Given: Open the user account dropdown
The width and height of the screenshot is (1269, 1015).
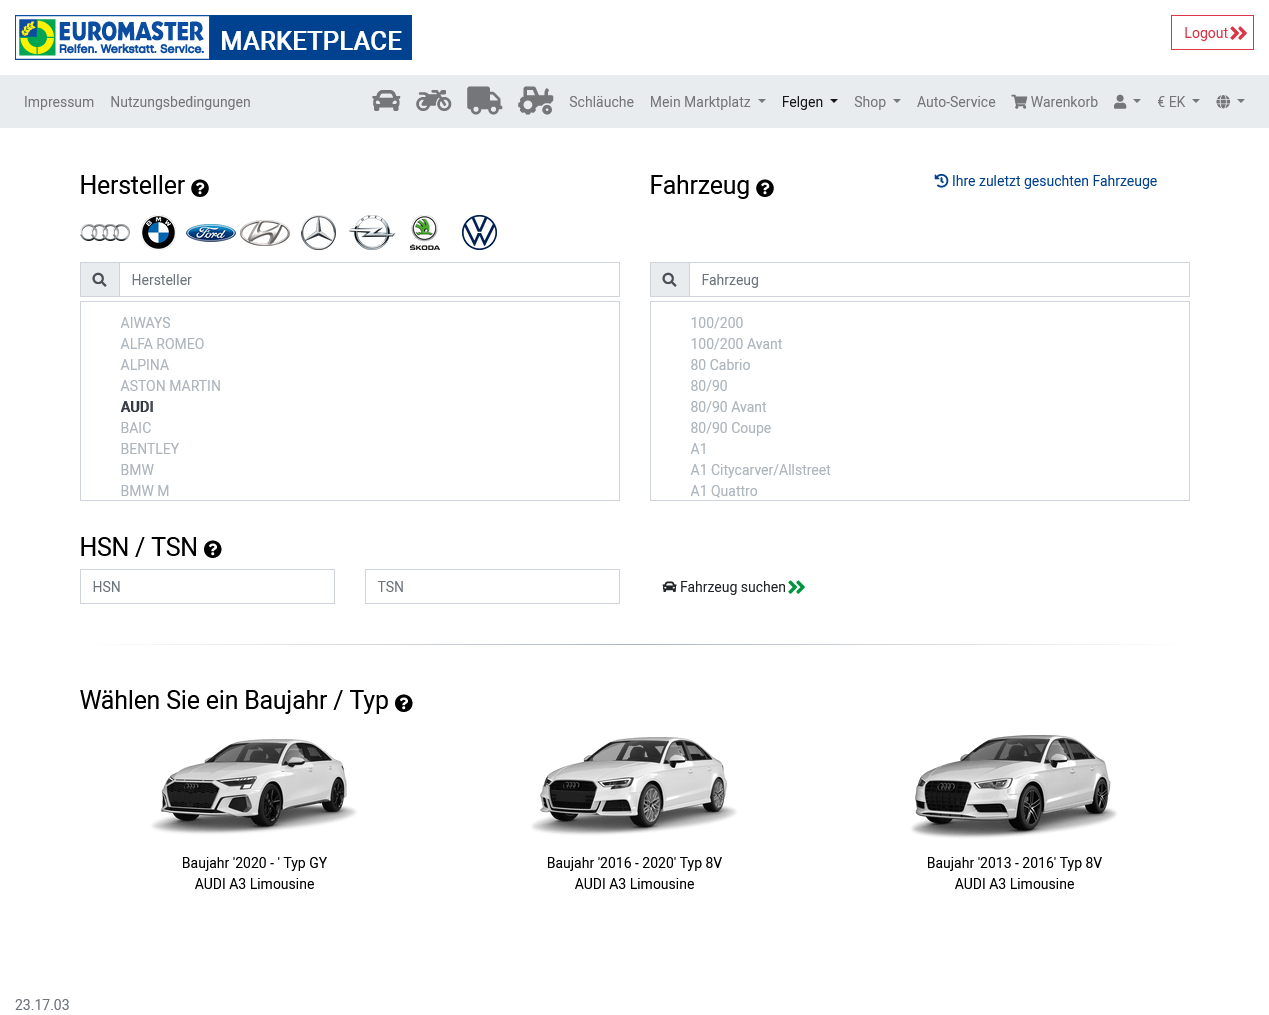Looking at the screenshot, I should tap(1127, 102).
